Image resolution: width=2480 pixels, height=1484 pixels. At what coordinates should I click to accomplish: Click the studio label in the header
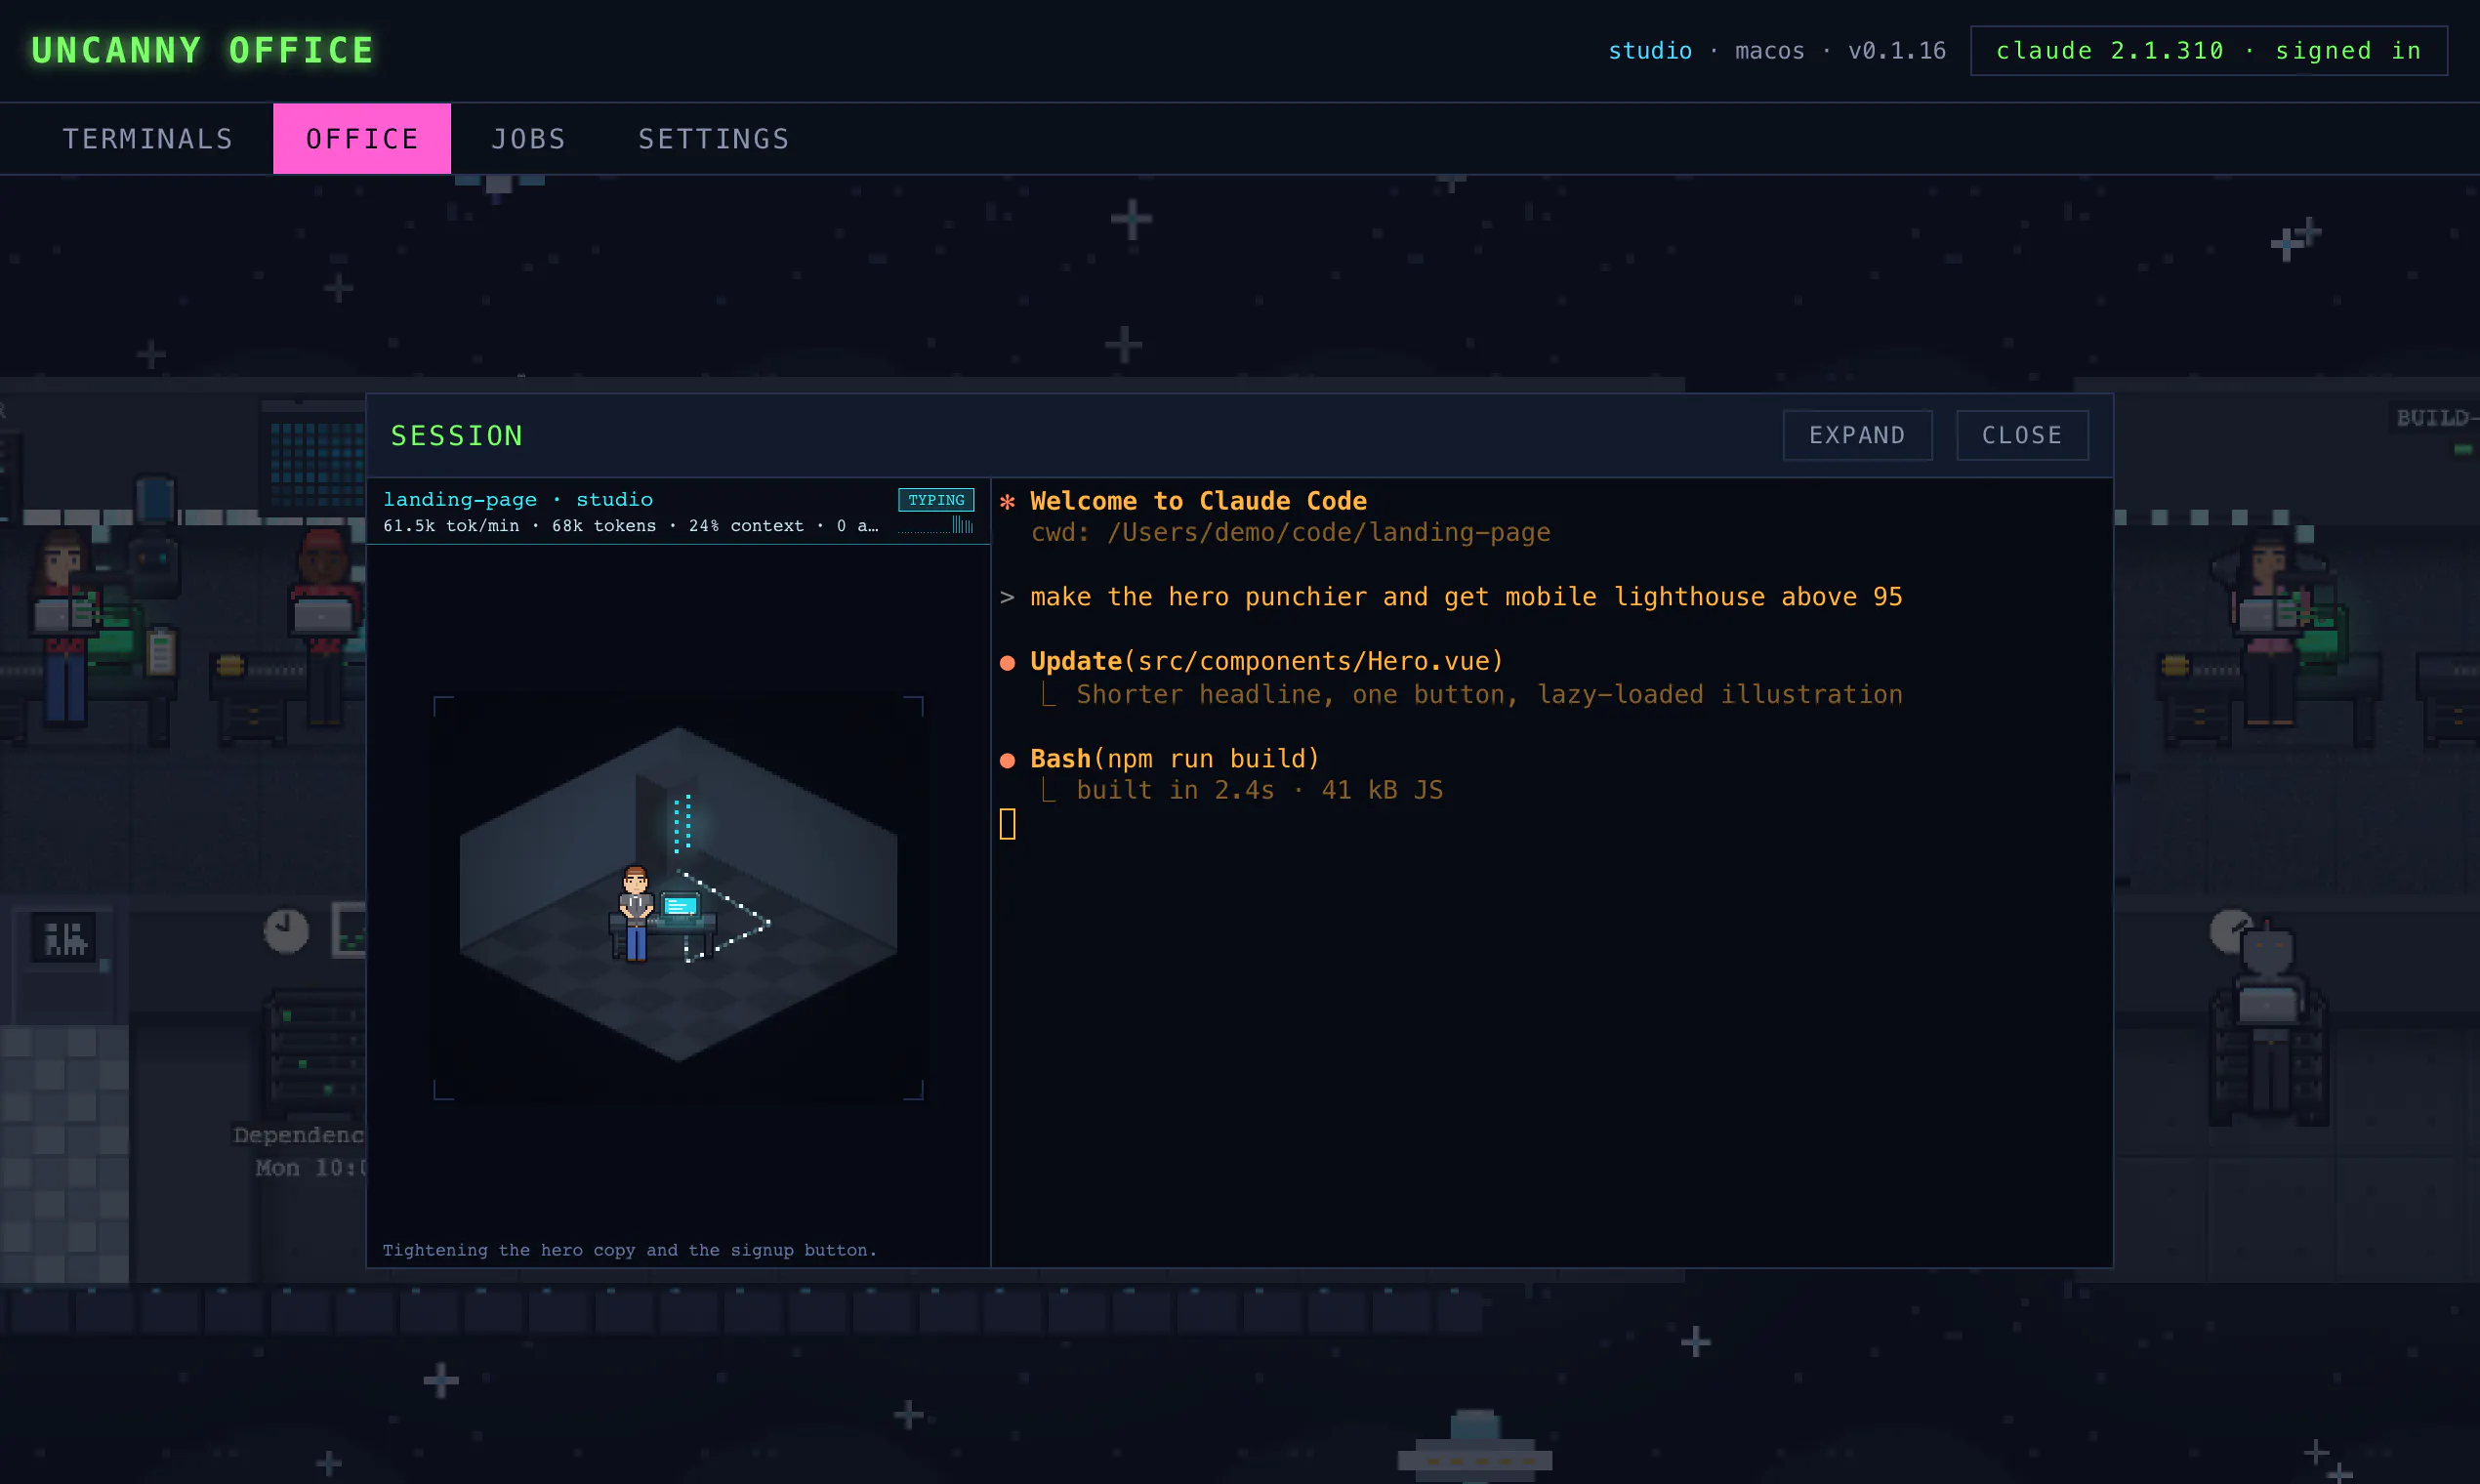[x=1649, y=51]
